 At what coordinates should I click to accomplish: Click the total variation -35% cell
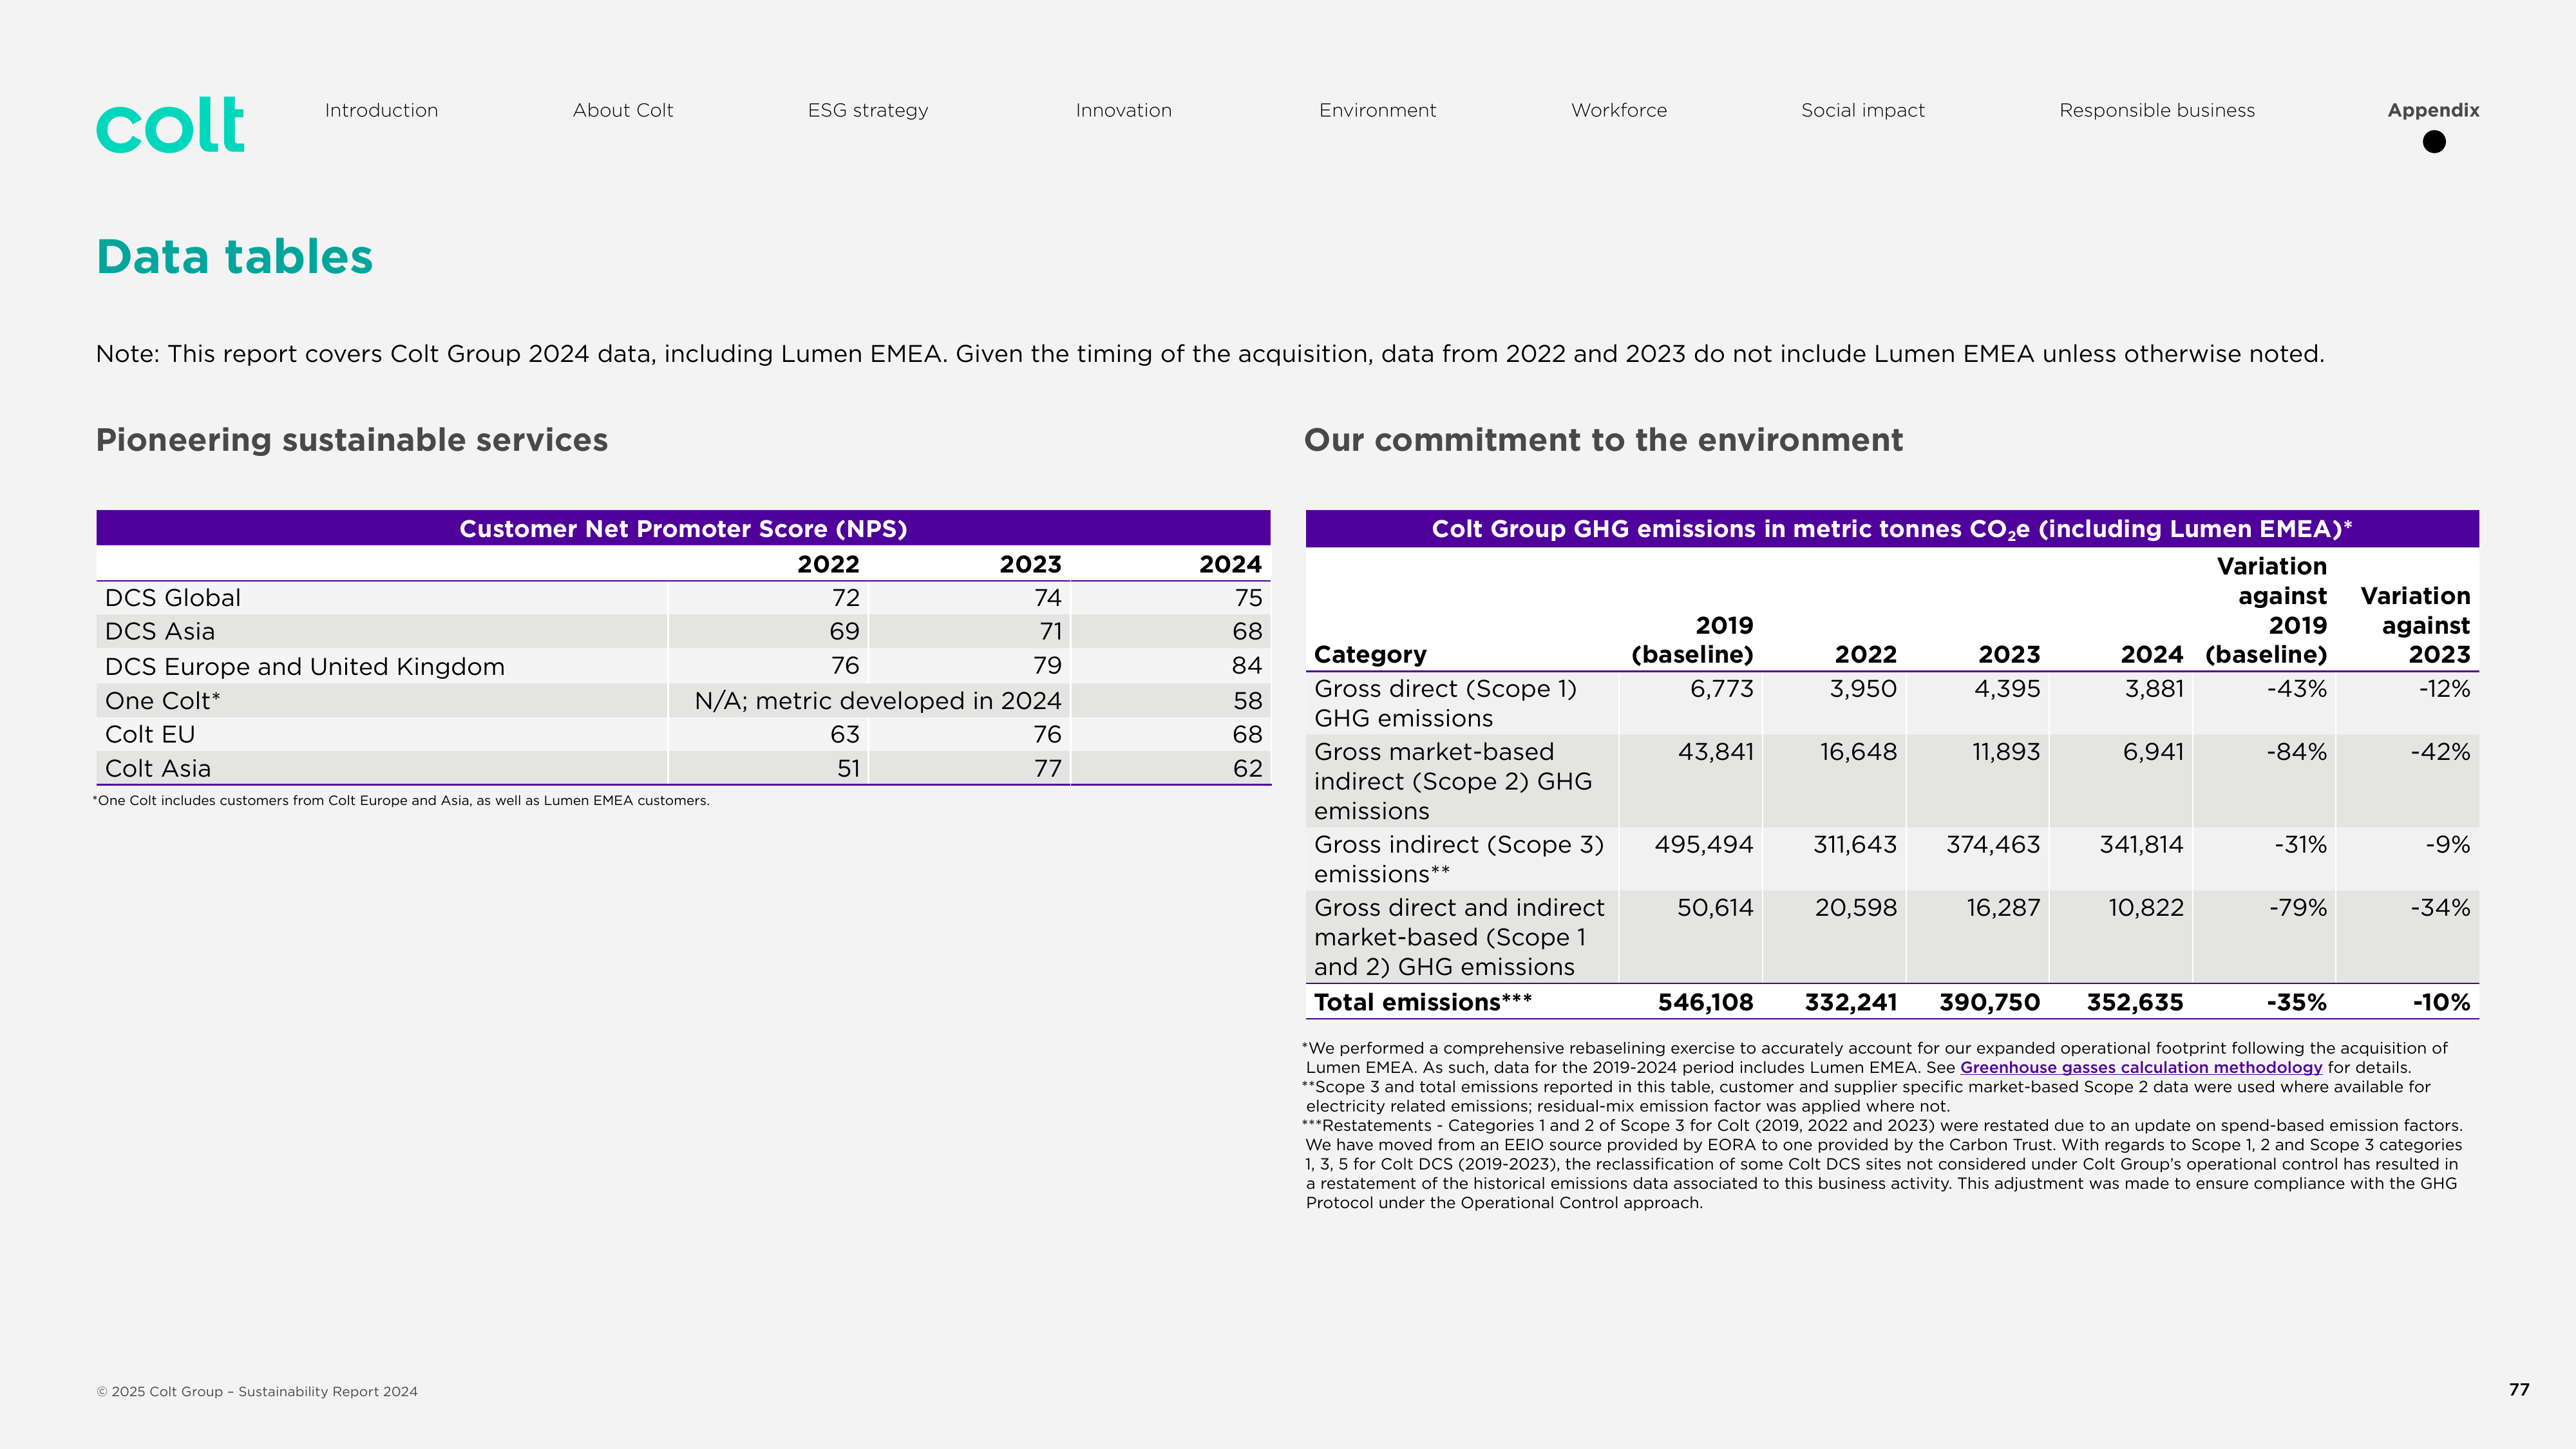coord(2296,1002)
